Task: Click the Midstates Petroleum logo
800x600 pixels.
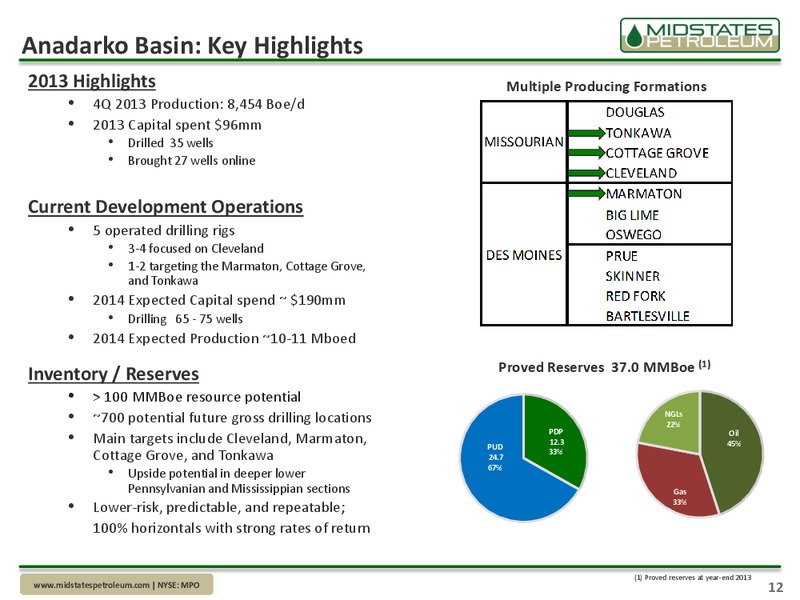Action: [x=699, y=35]
